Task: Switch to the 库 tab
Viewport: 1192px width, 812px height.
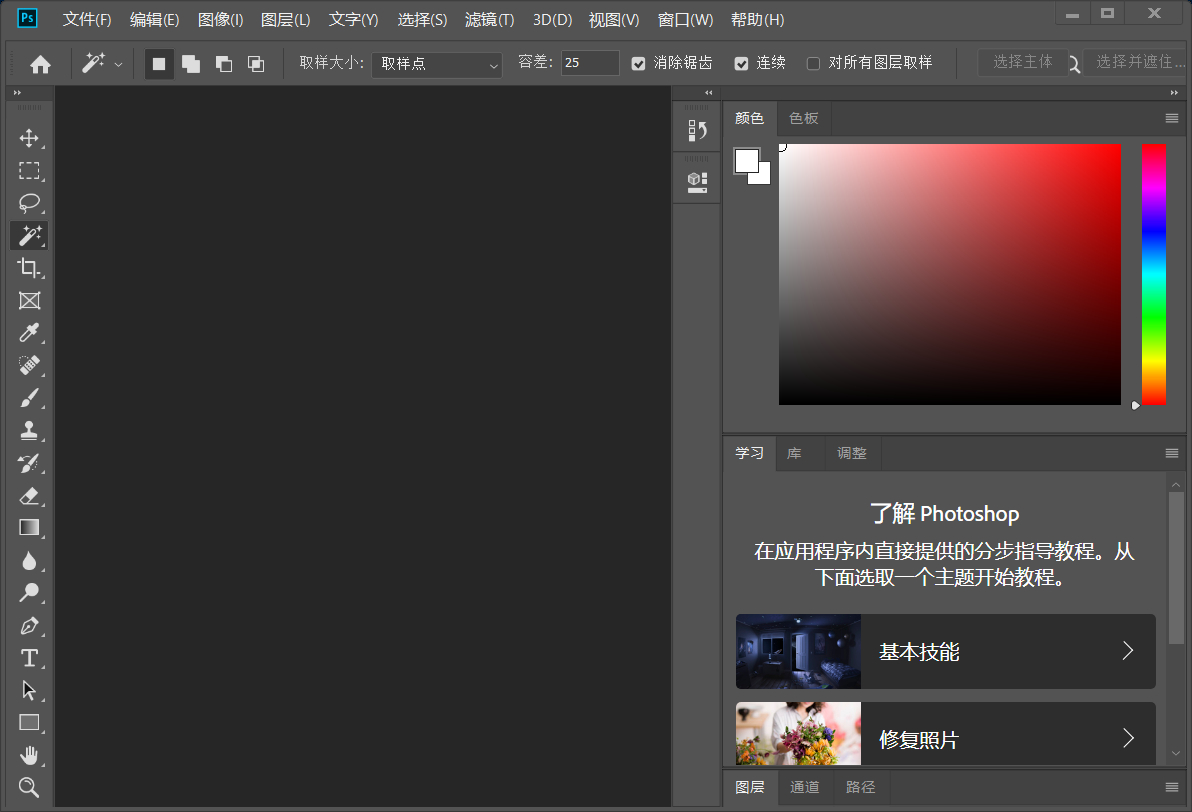Action: [794, 453]
